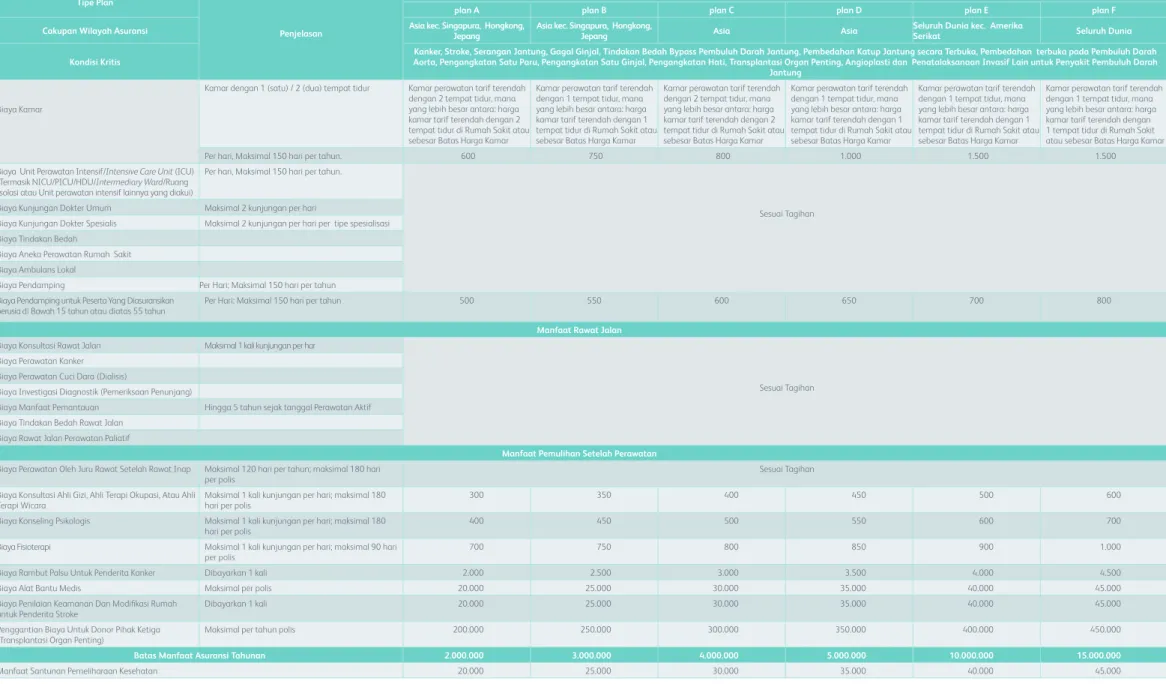Select the plan C column header
Viewport: 1166px width, 684px height.
[721, 10]
